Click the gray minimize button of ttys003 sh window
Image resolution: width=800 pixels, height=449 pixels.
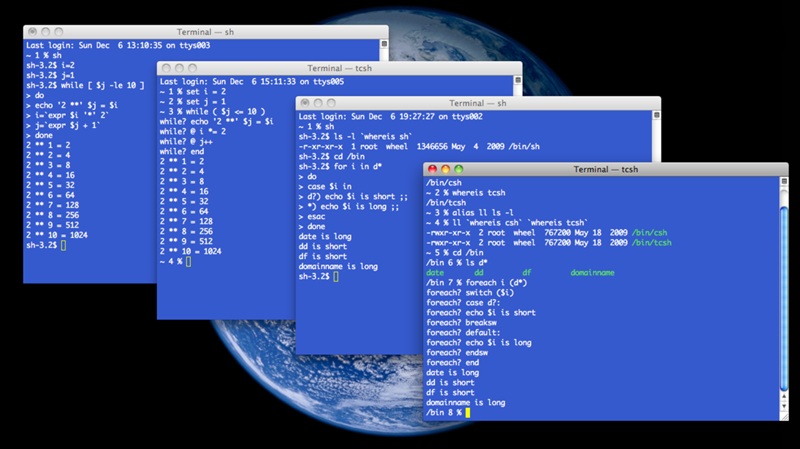coord(45,32)
